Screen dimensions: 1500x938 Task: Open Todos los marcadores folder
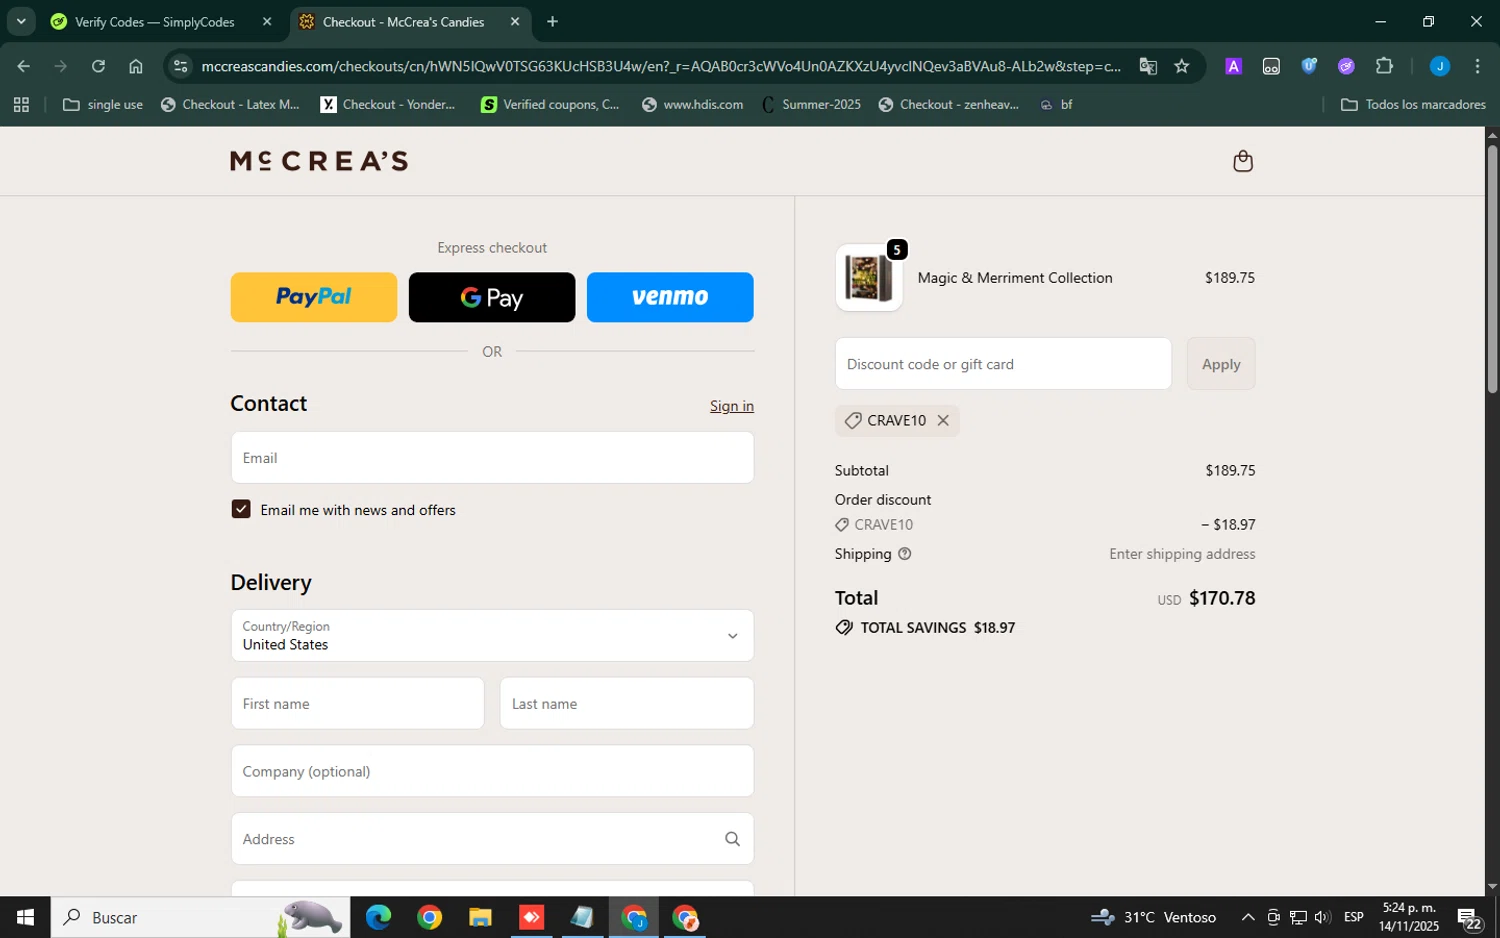1413,105
